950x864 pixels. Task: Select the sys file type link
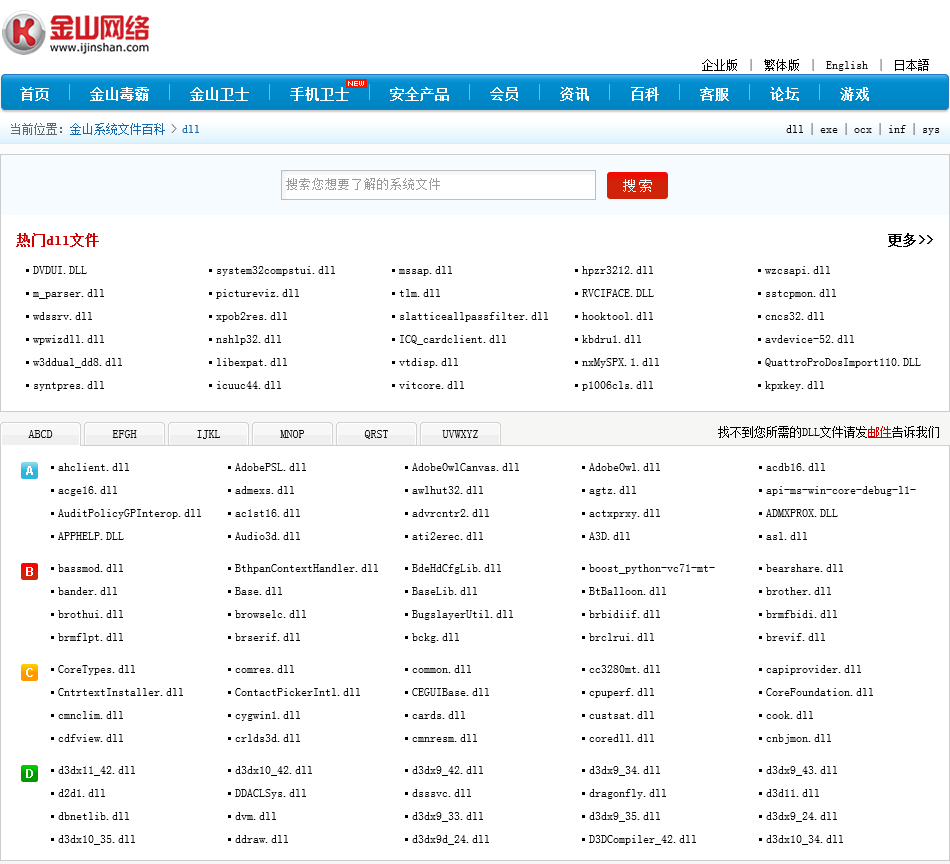[x=931, y=130]
